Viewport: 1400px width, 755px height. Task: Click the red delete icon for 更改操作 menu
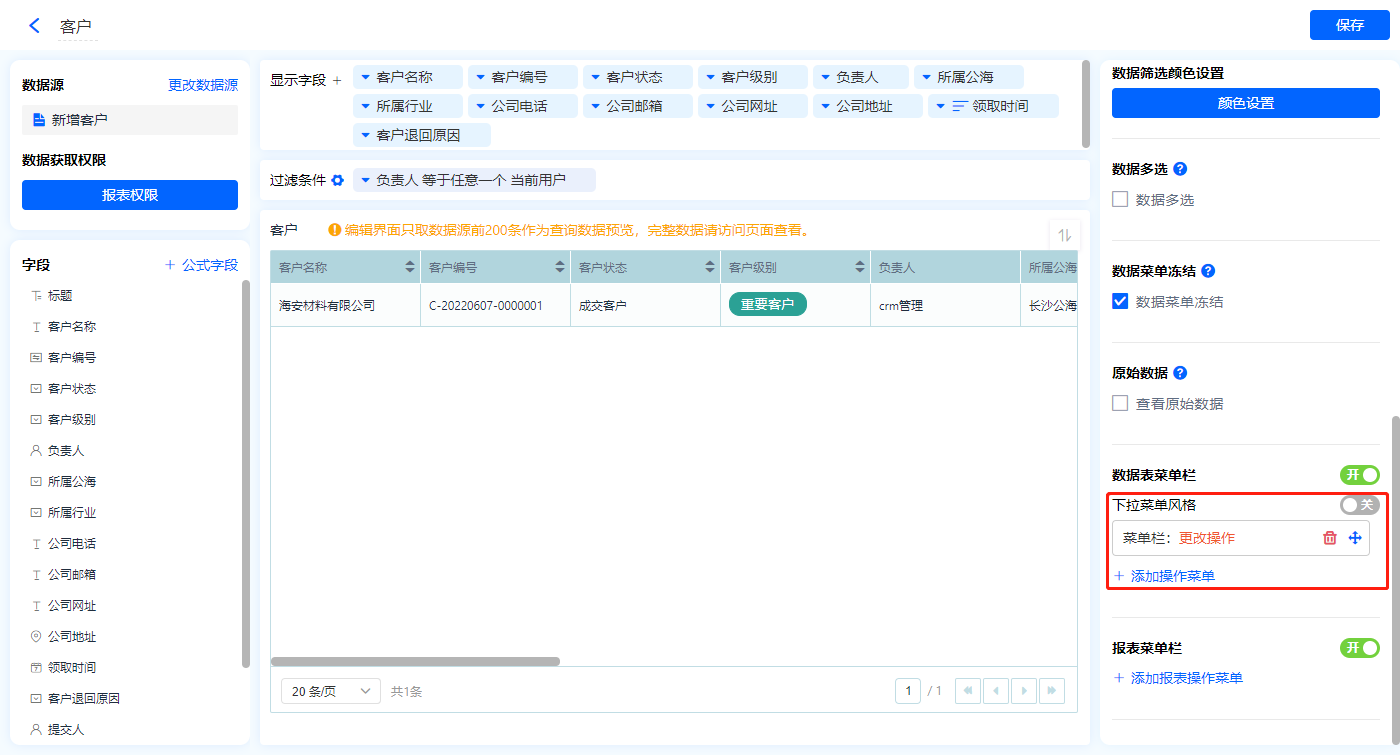(1329, 538)
